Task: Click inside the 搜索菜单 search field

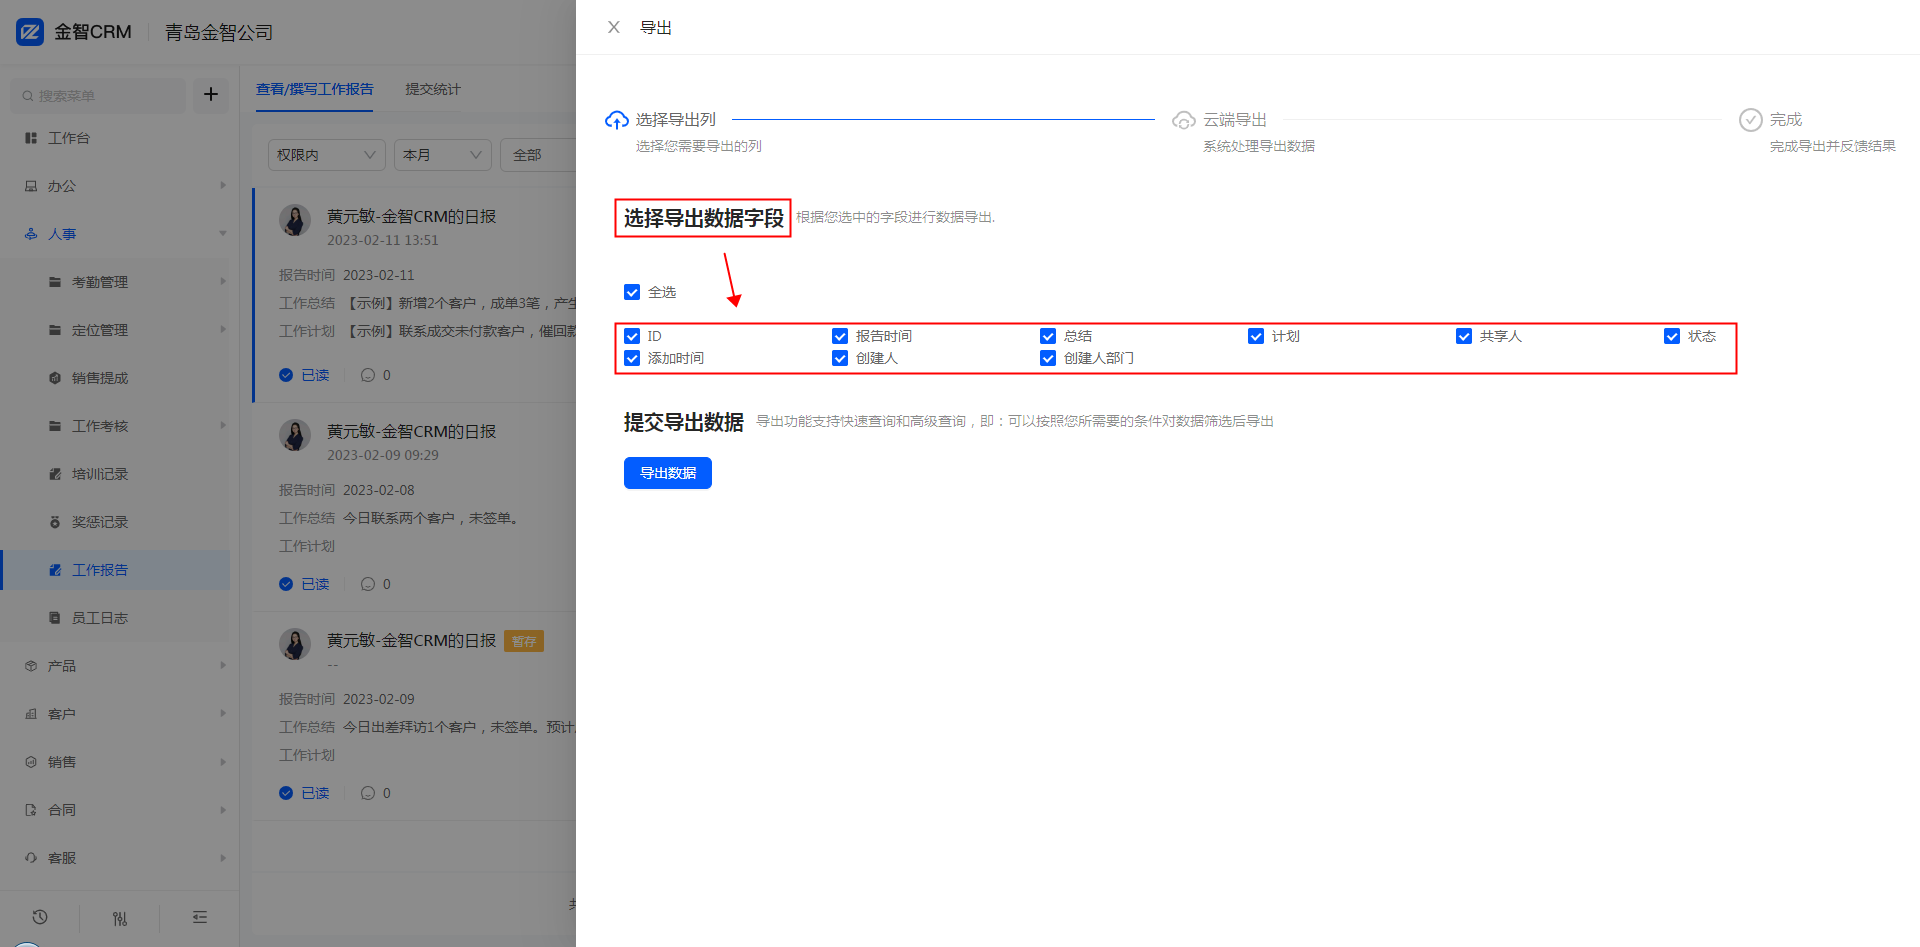Action: tap(98, 95)
